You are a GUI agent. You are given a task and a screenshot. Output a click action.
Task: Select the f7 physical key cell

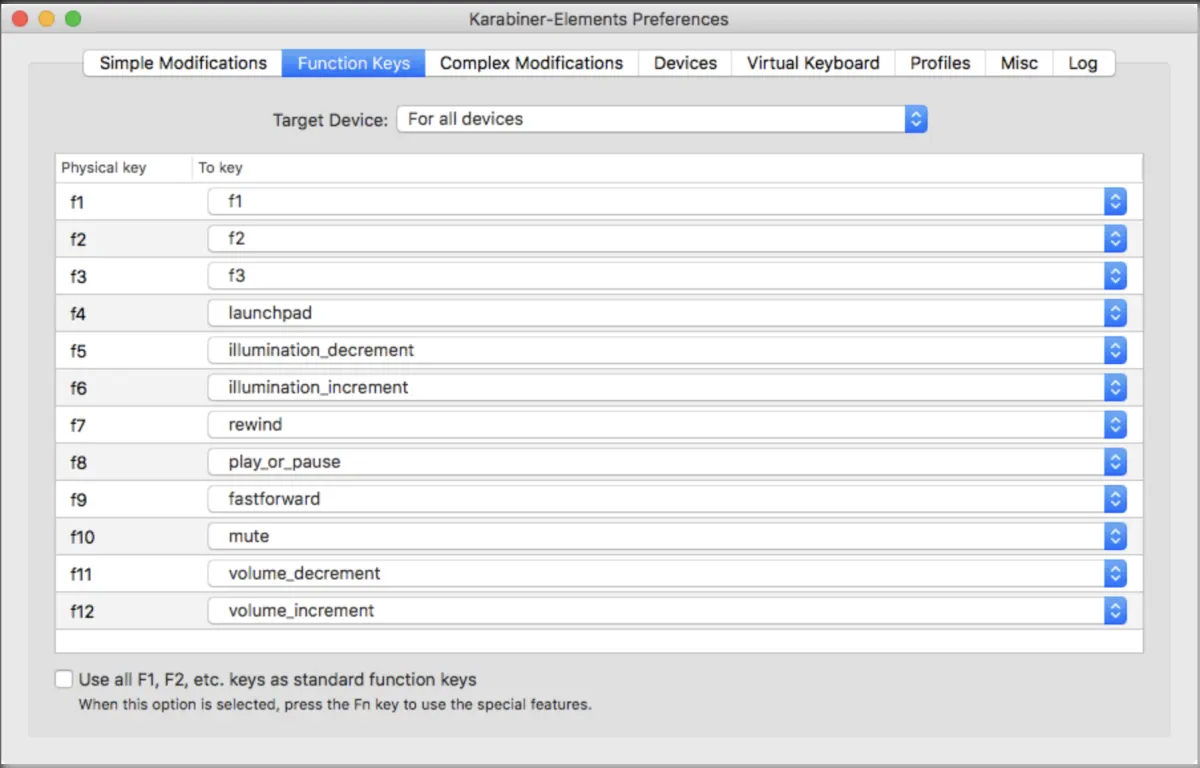click(124, 424)
